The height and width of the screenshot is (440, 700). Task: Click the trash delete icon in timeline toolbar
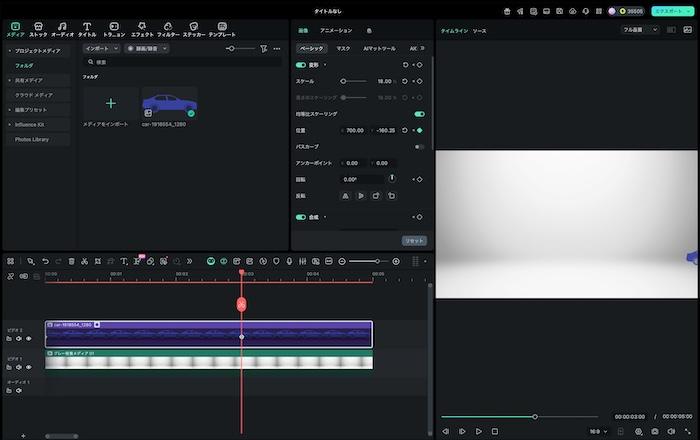[71, 261]
